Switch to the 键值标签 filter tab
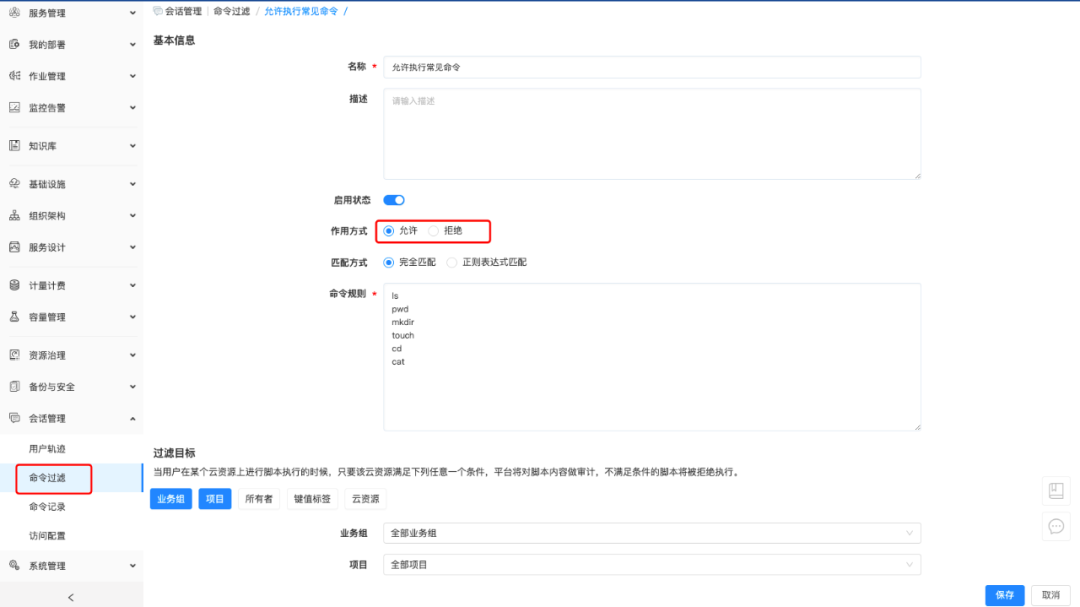The image size is (1080, 607). (x=313, y=498)
